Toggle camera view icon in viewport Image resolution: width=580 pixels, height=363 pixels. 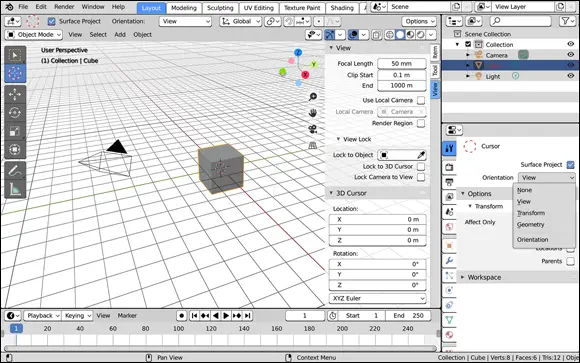click(x=313, y=129)
